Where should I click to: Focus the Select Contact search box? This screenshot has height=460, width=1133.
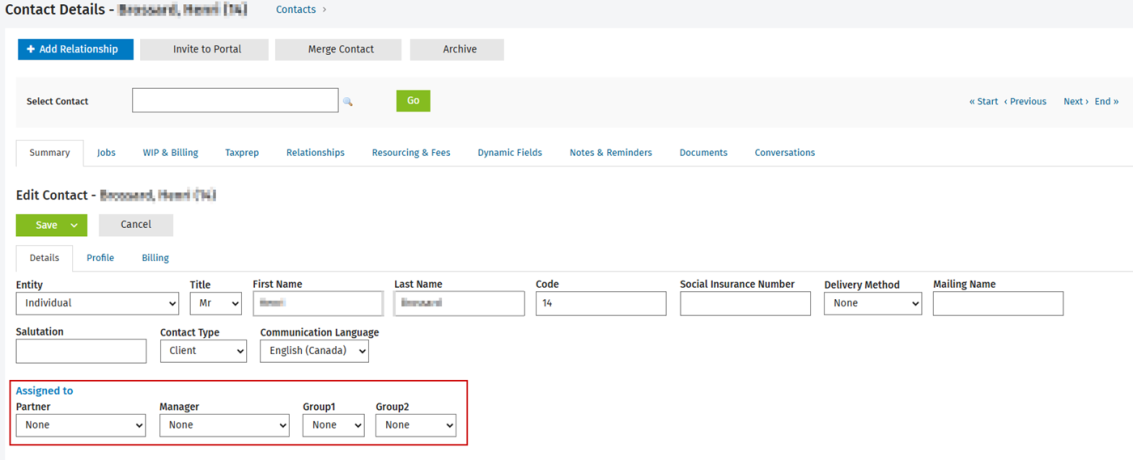point(235,101)
